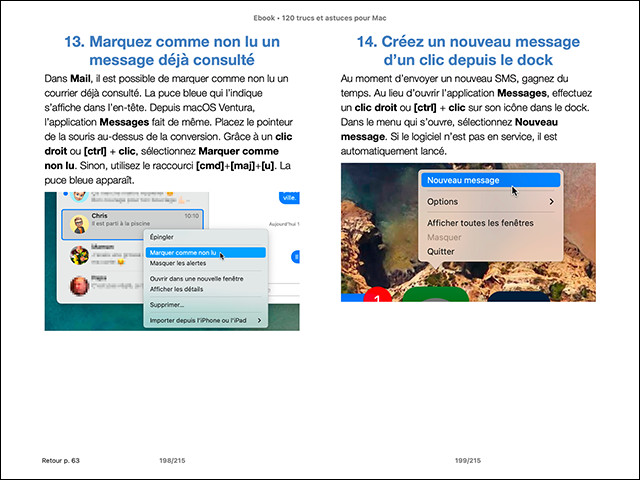Image resolution: width=640 pixels, height=480 pixels.
Task: Click the red notification badge showing 1
Action: click(377, 295)
